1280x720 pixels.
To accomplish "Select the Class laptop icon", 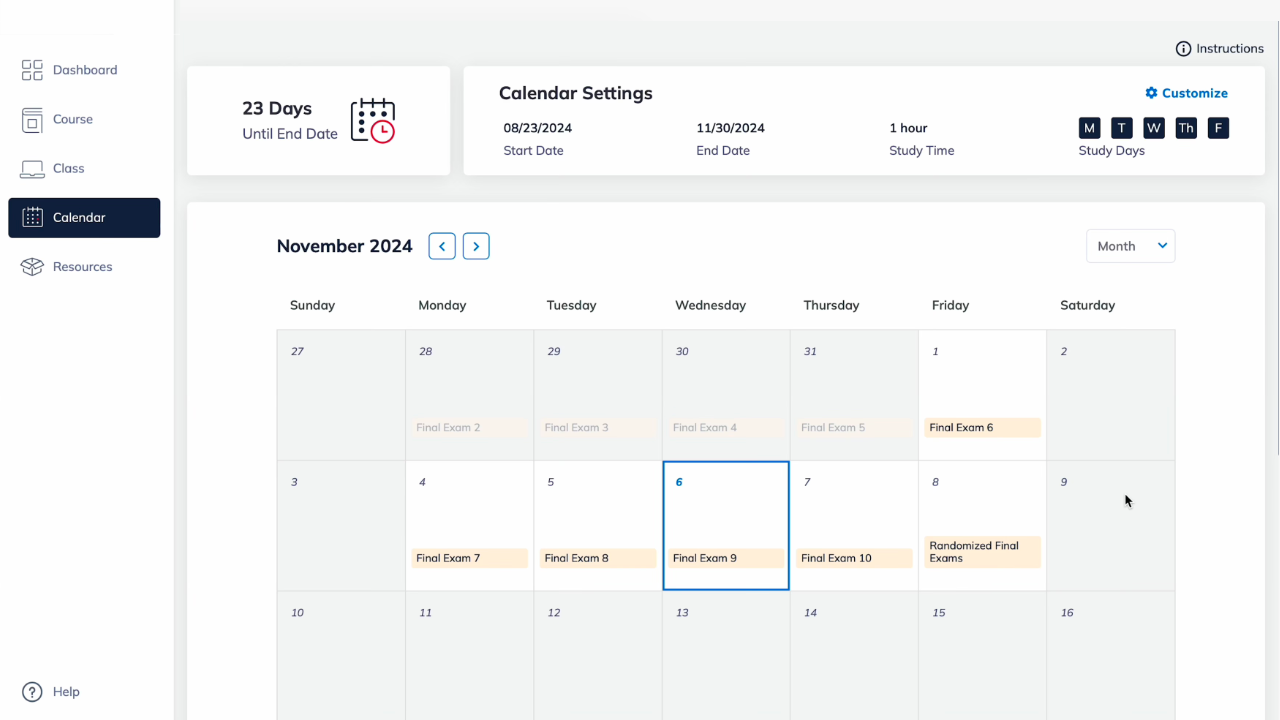I will [32, 168].
